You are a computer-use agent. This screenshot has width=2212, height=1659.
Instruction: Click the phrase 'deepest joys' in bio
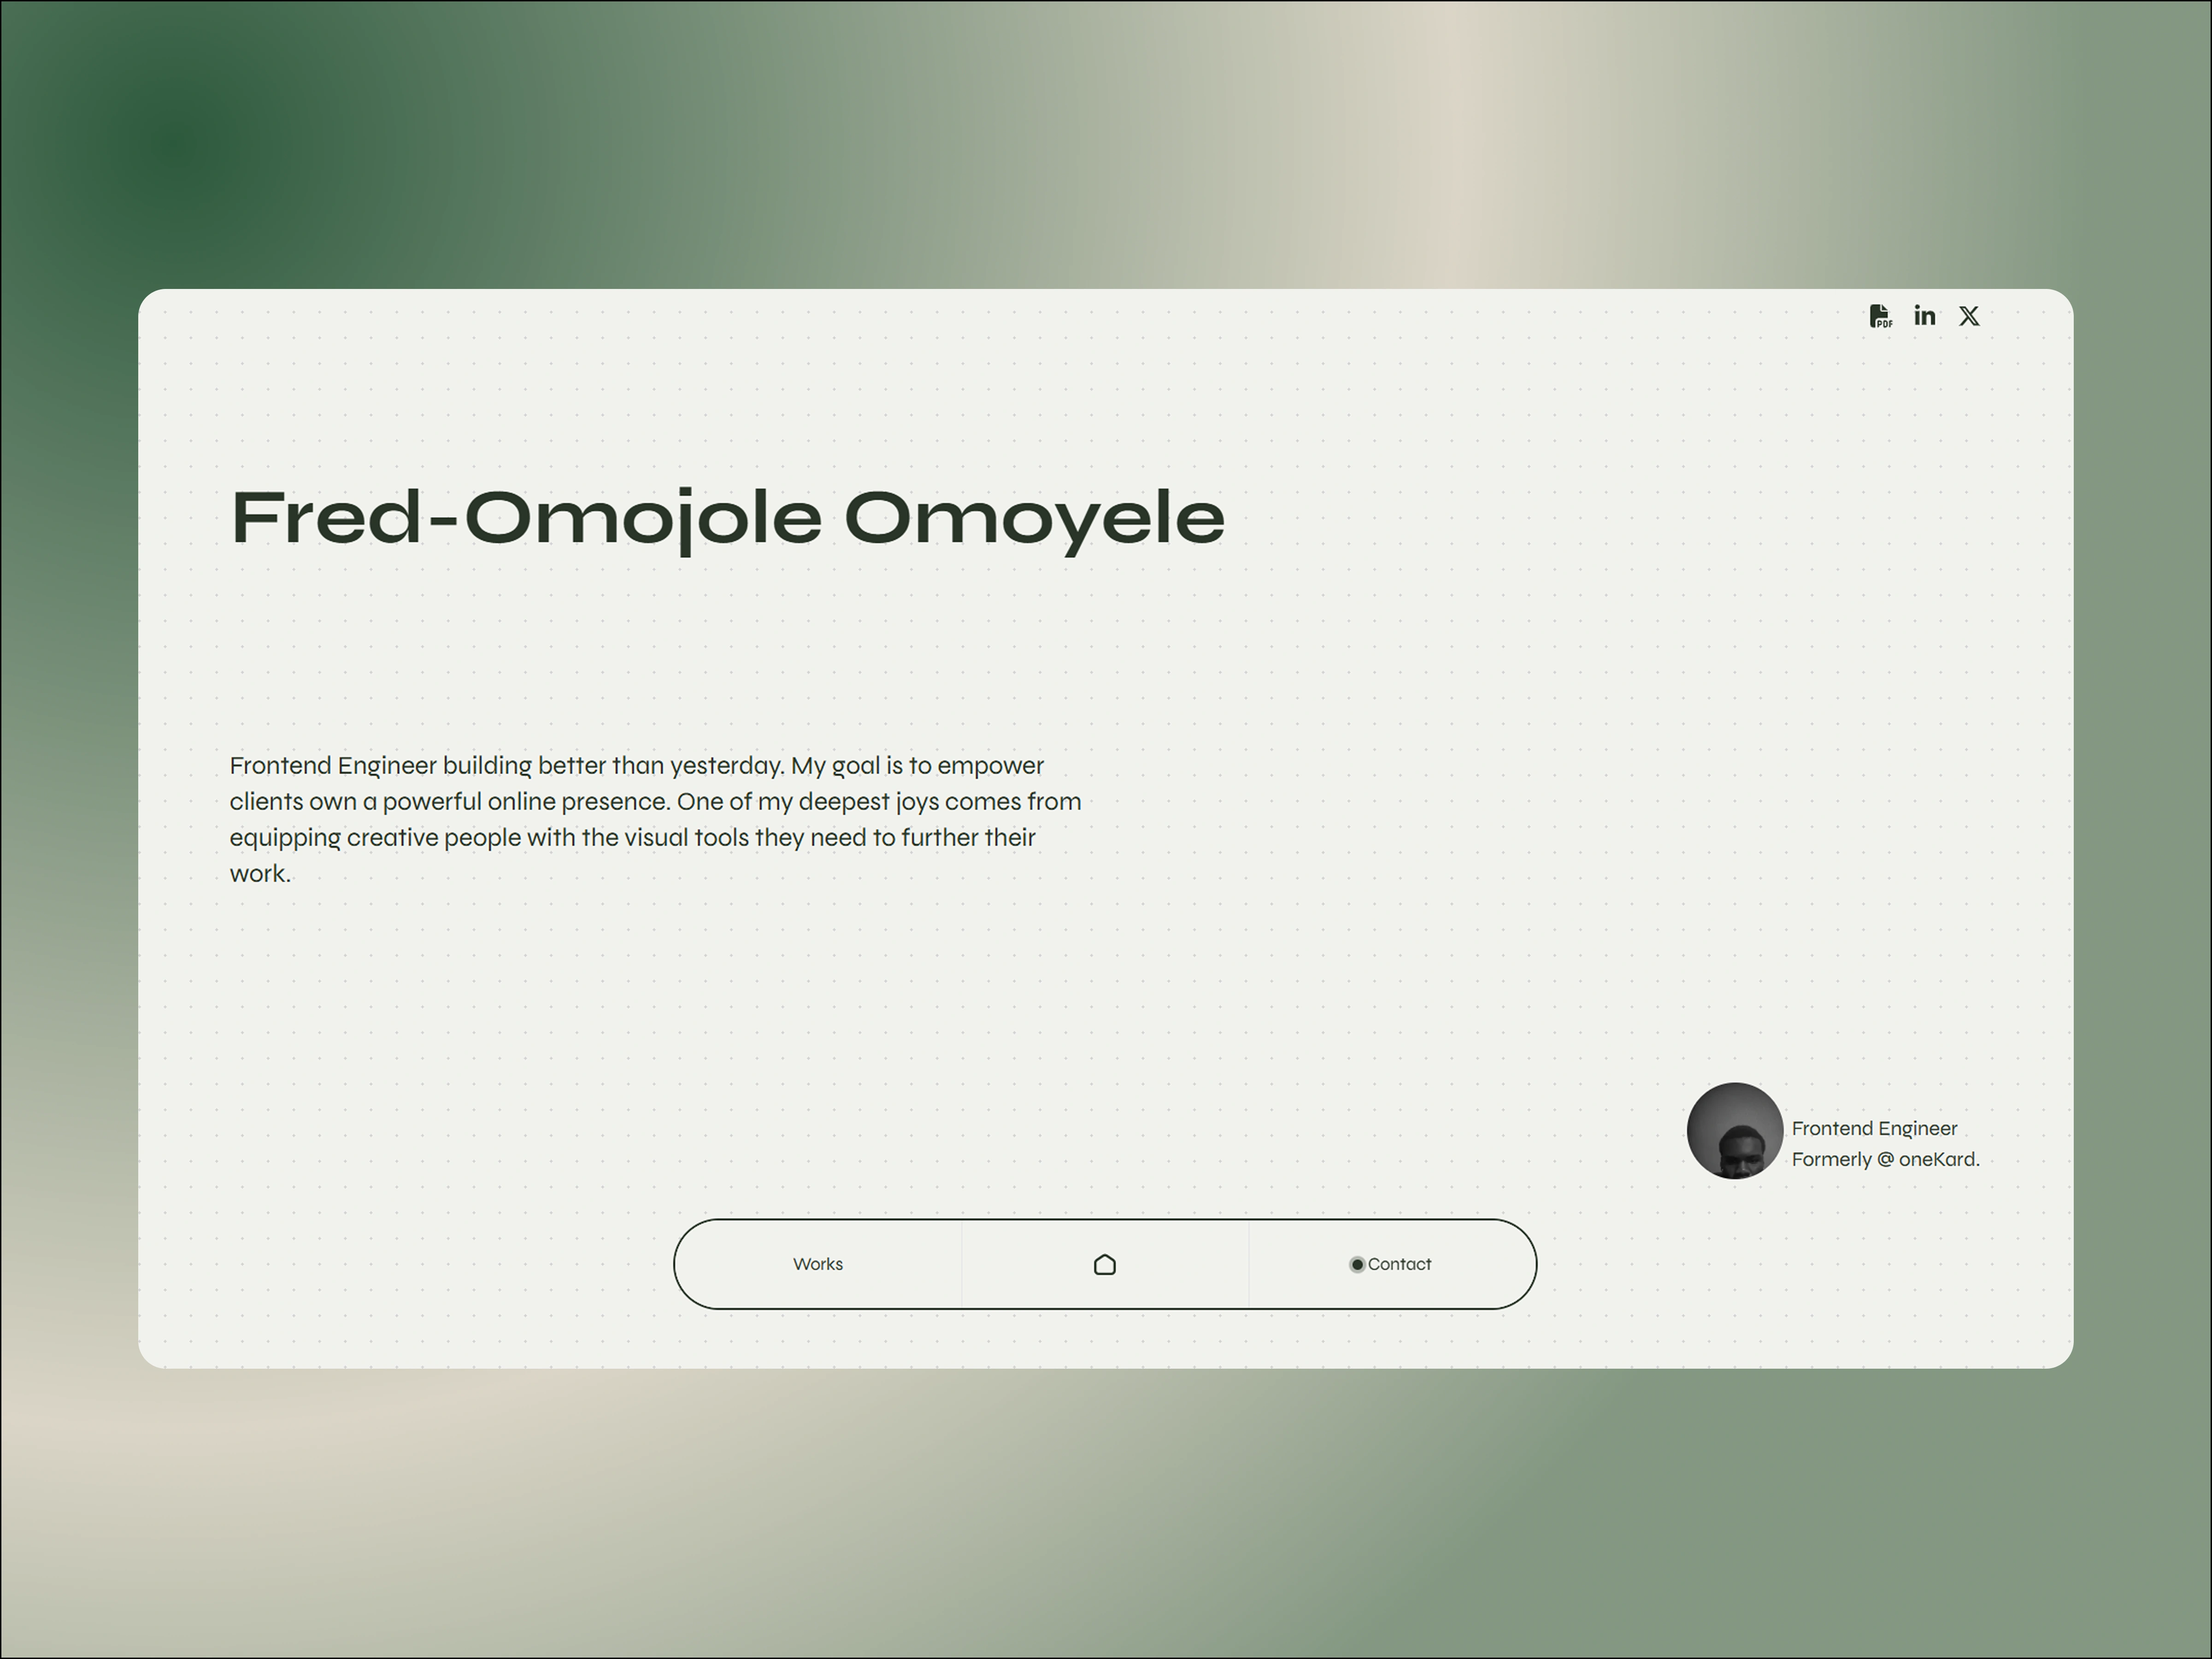(868, 802)
